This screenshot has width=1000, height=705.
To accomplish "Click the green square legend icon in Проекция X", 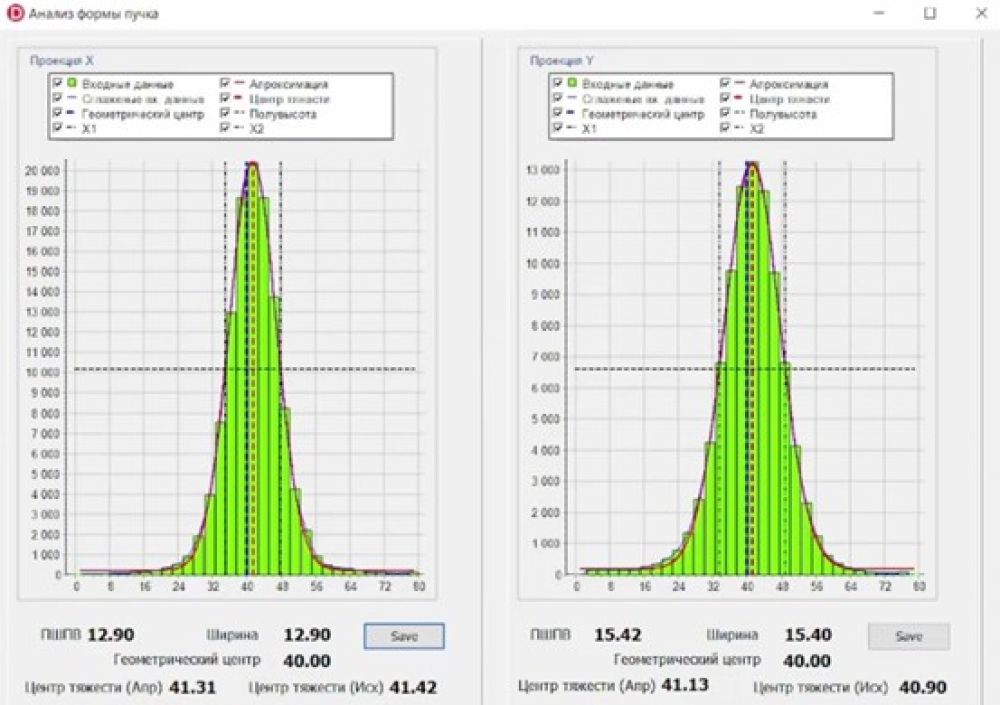I will pos(73,84).
